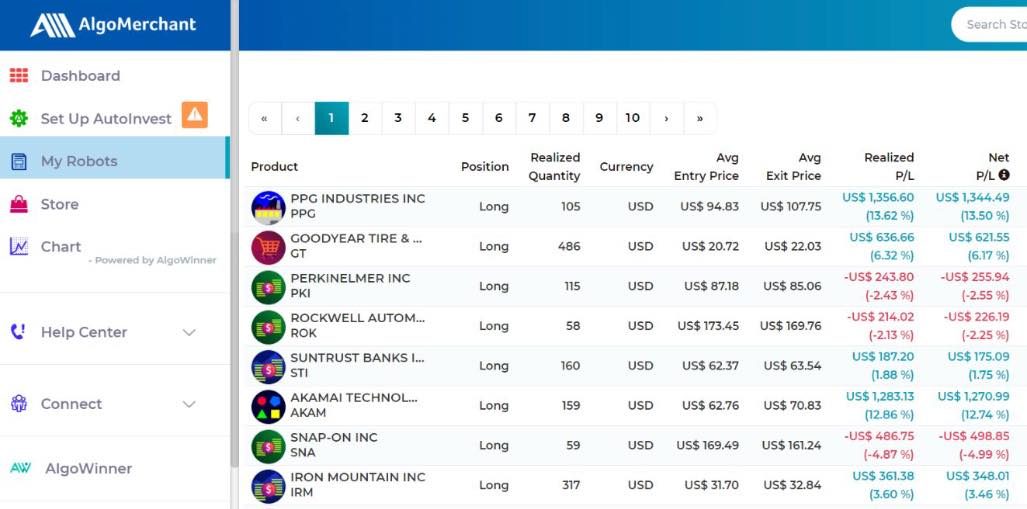1027x509 pixels.
Task: Click the Dashboard grid icon
Action: [x=18, y=76]
